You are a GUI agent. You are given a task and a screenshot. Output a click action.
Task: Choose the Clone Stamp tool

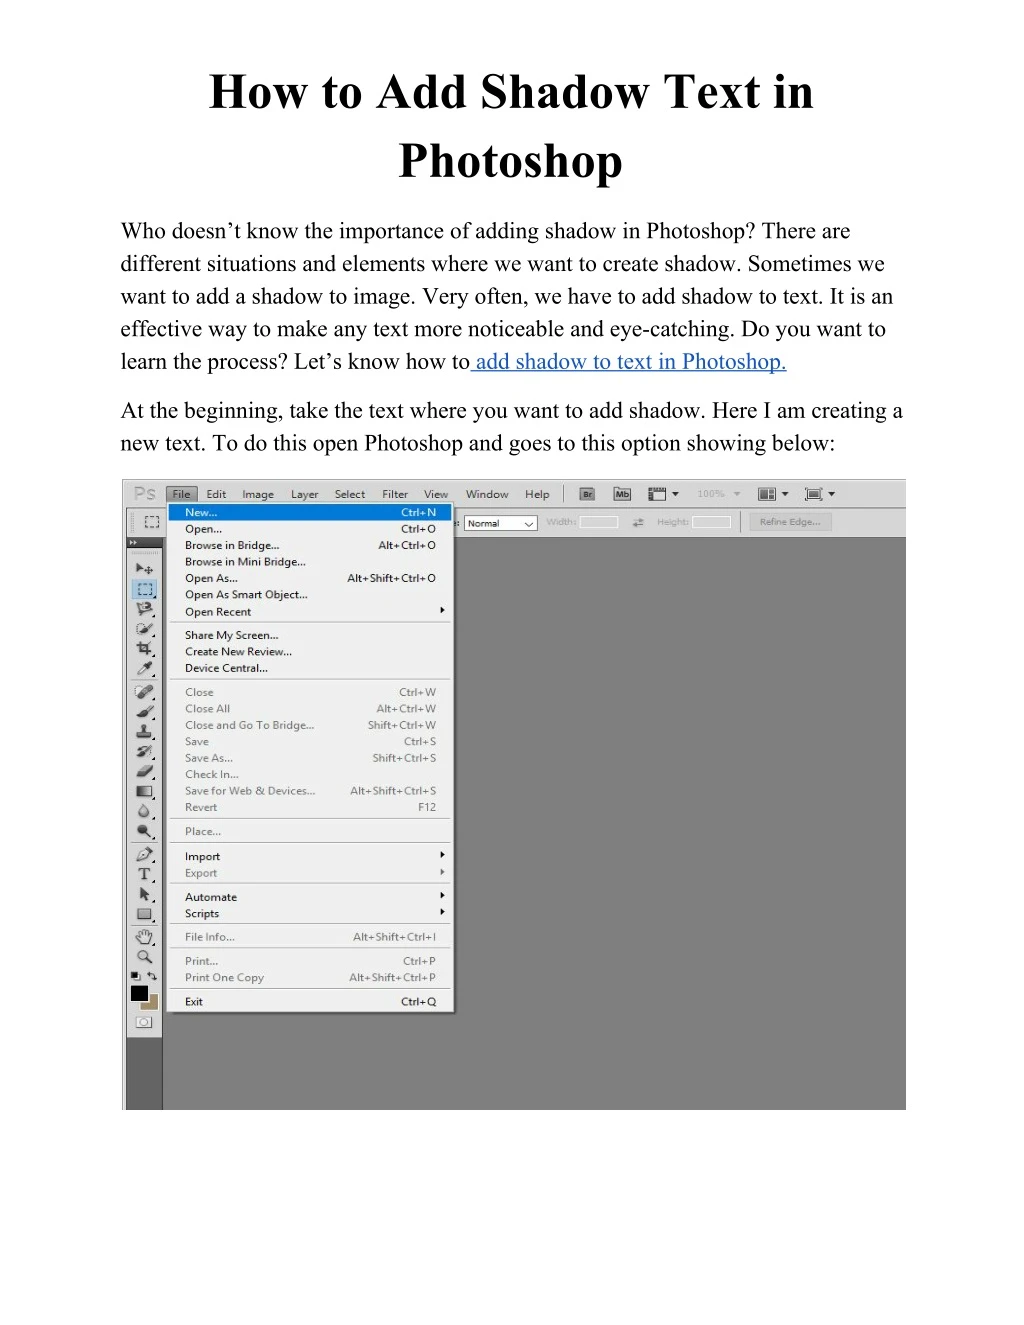pos(144,731)
